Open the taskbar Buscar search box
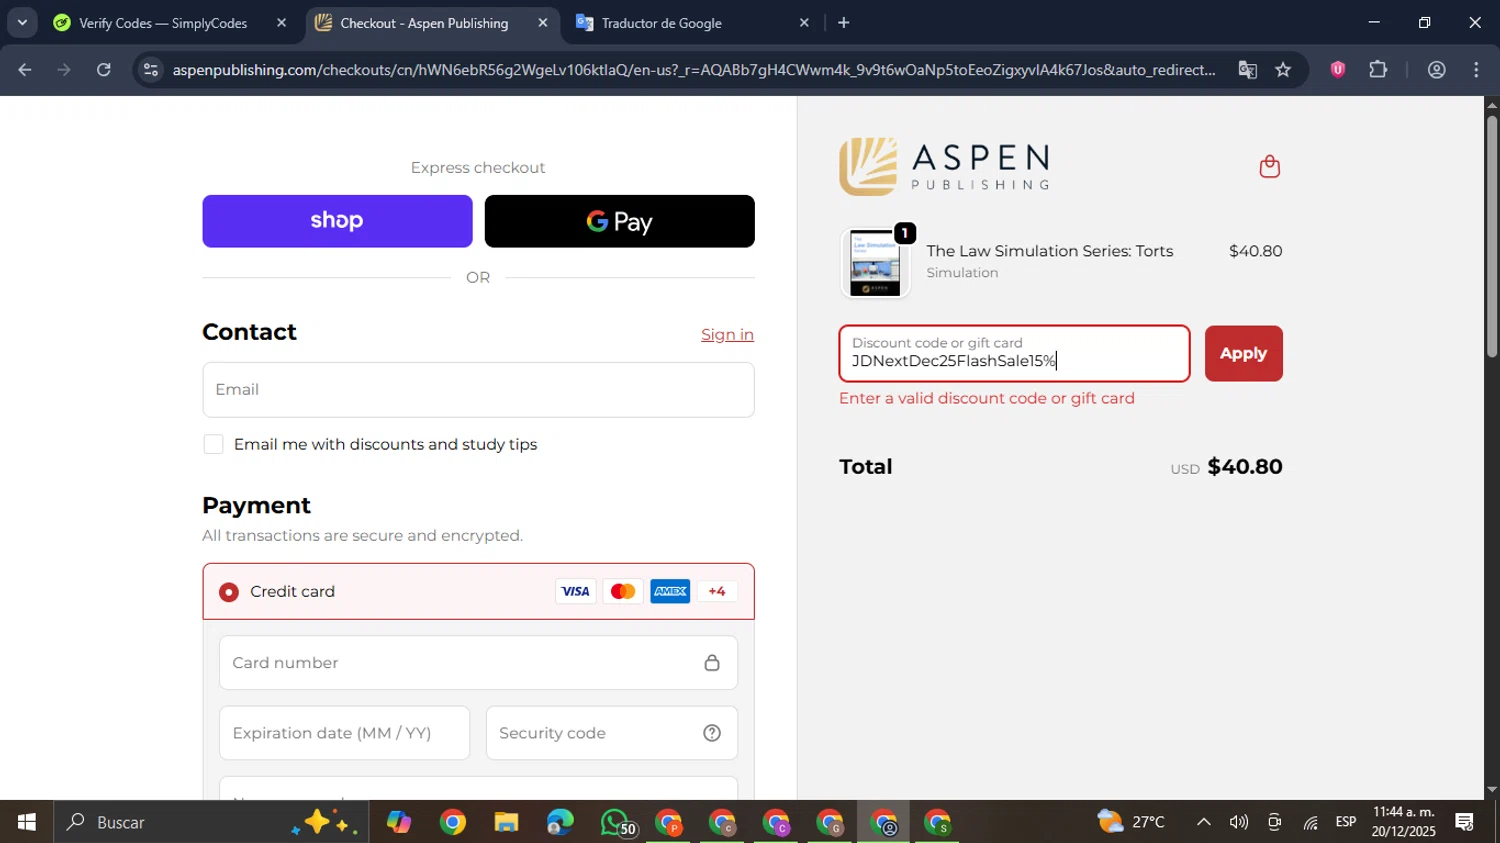Viewport: 1500px width, 843px height. click(x=210, y=822)
